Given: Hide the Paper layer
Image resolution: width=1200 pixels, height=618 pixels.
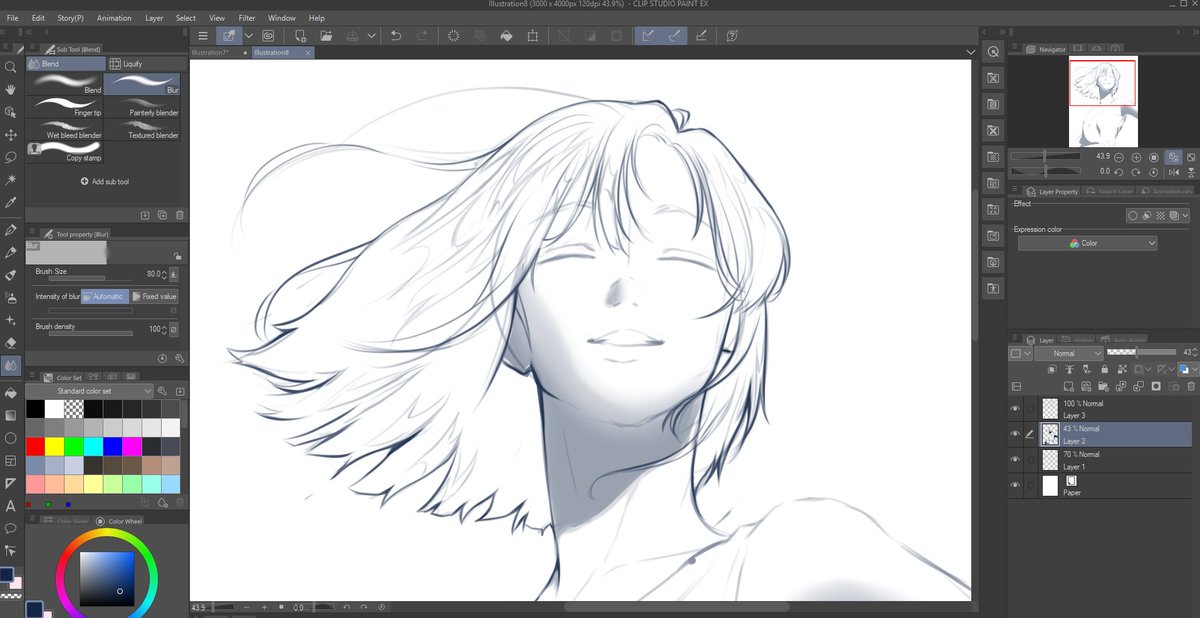Looking at the screenshot, I should click(x=1016, y=486).
